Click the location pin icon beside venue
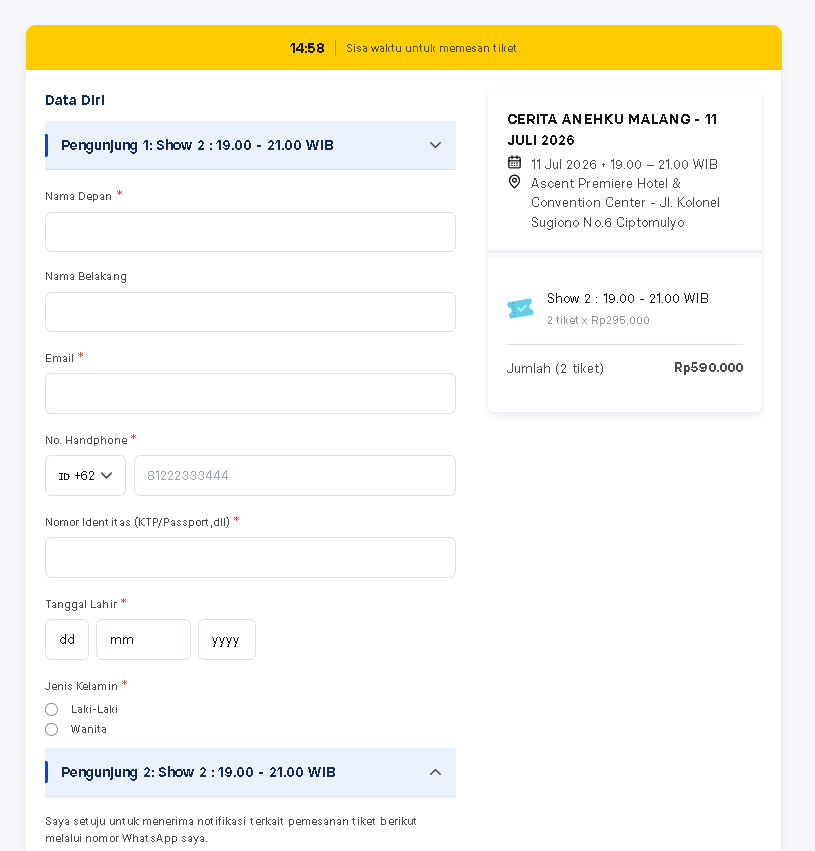The image size is (815, 851). [x=514, y=182]
